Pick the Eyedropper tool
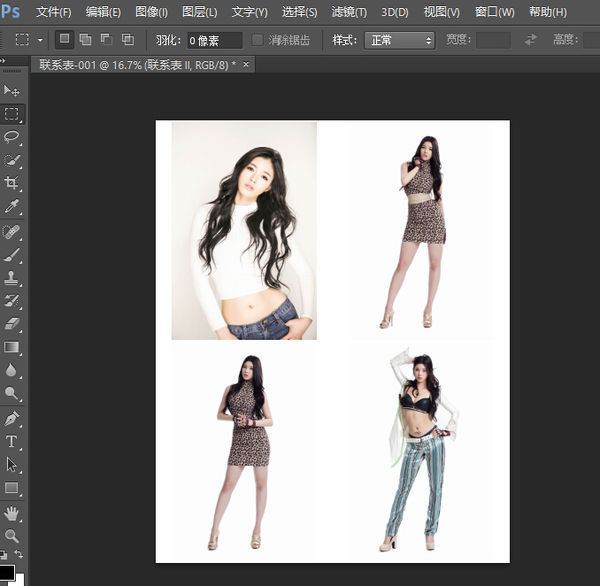This screenshot has width=600, height=586. (x=12, y=207)
